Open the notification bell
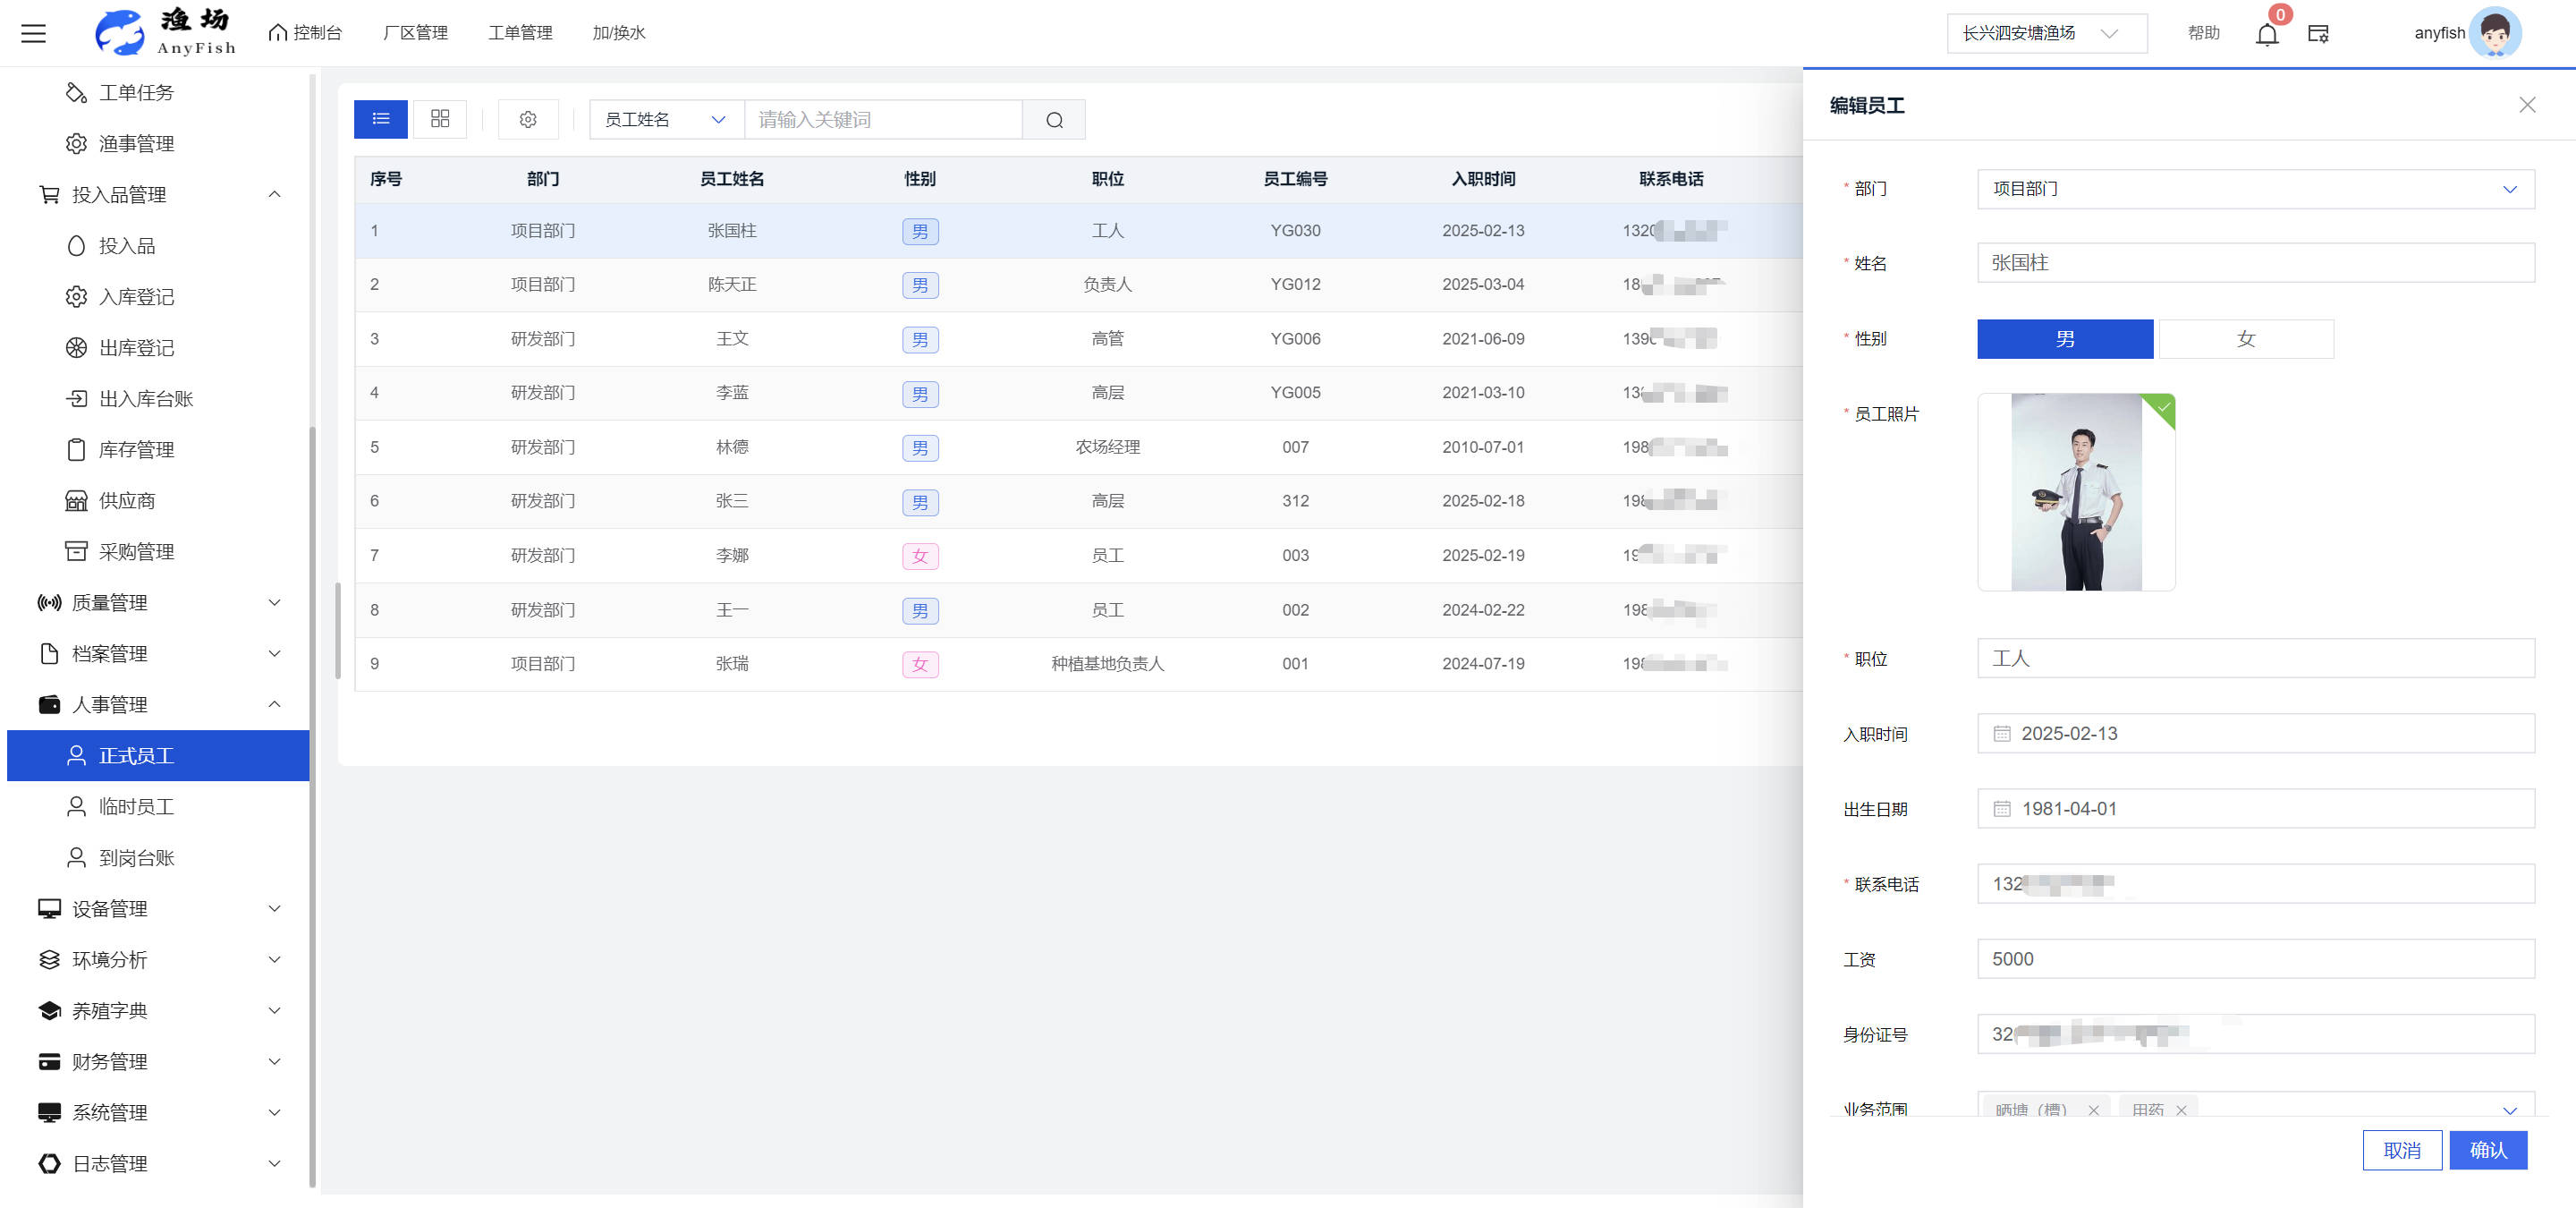This screenshot has height=1208, width=2576. click(2266, 35)
